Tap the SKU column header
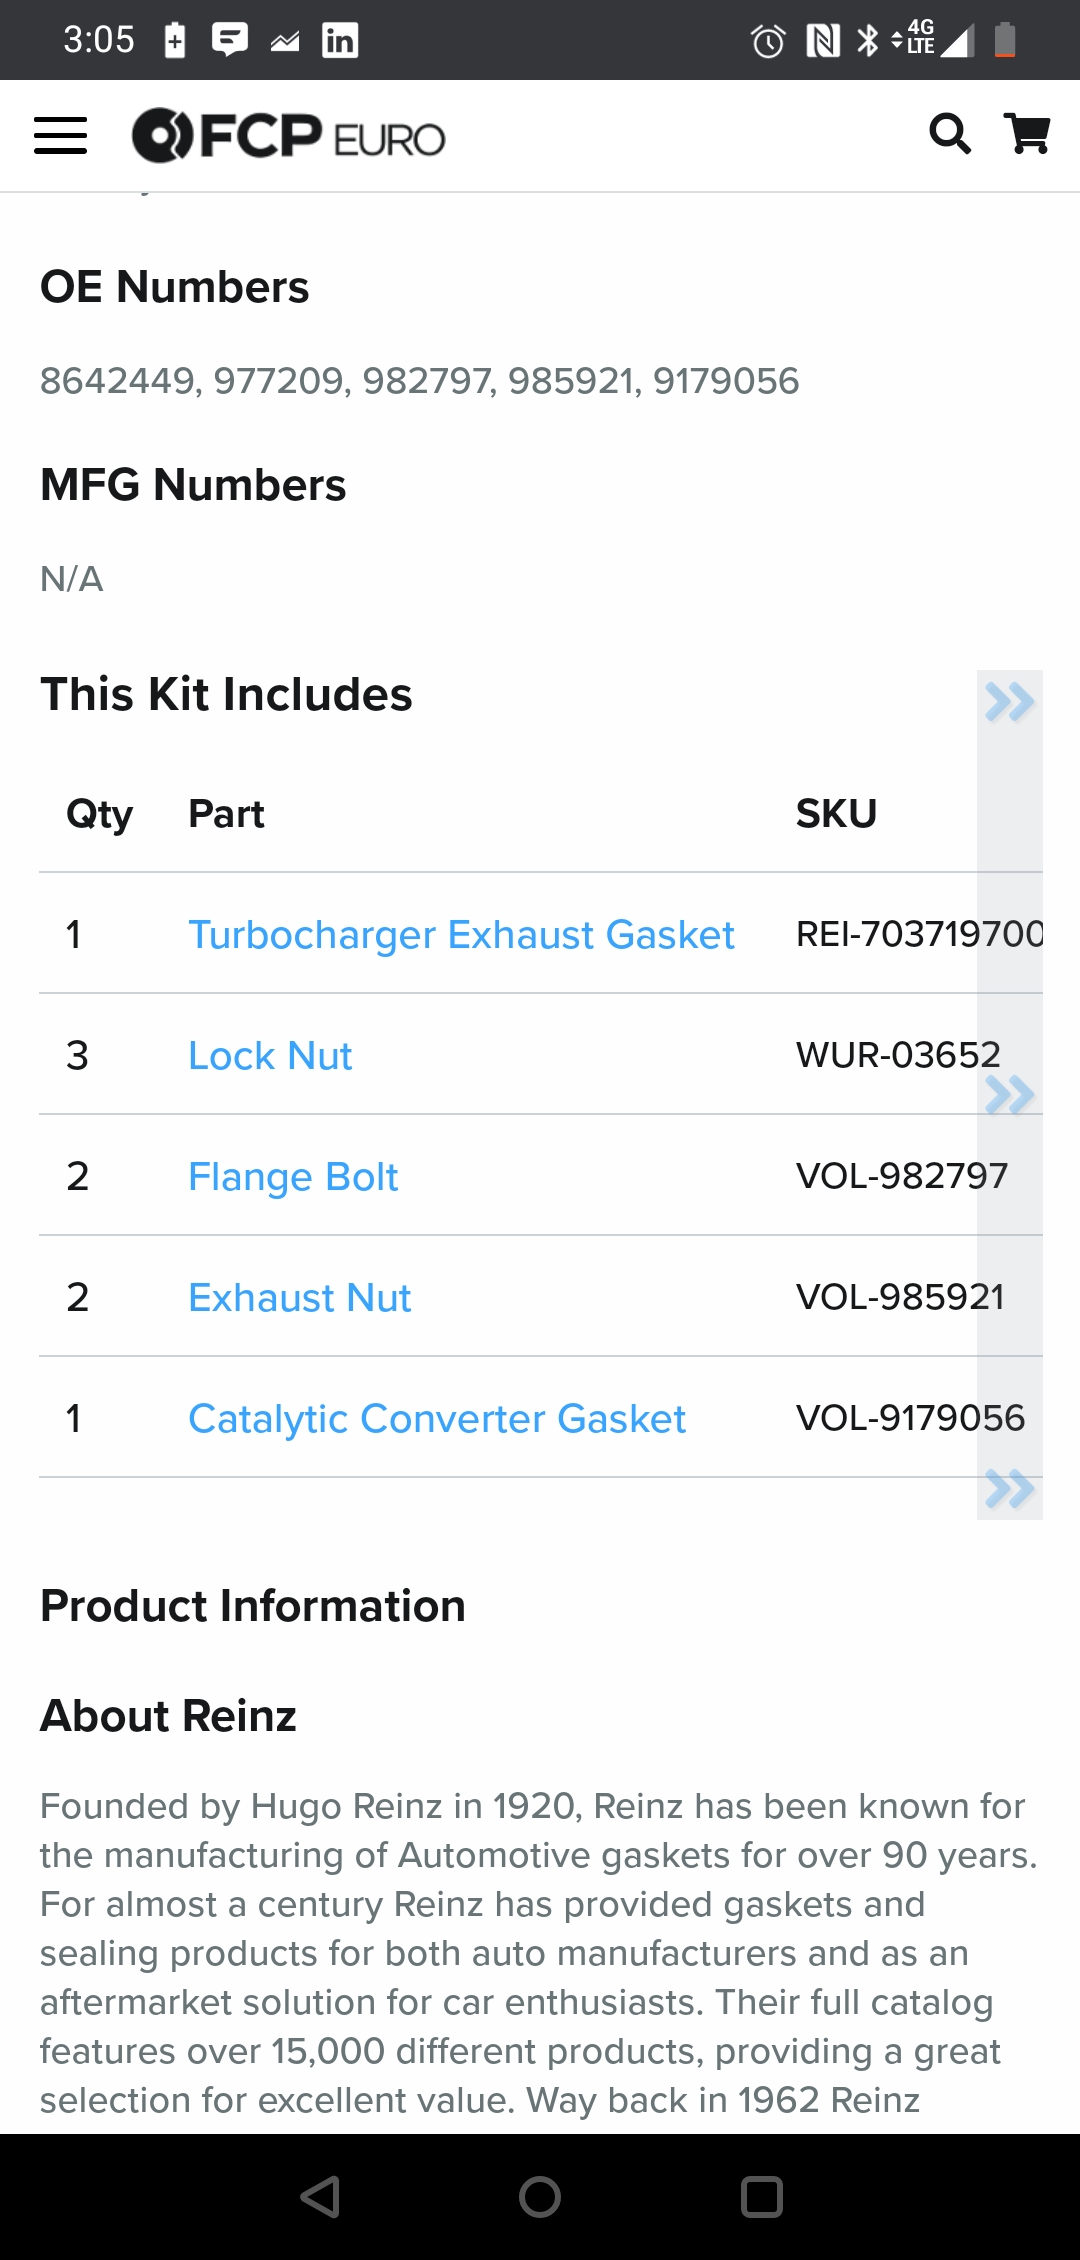The width and height of the screenshot is (1080, 2260). click(836, 814)
